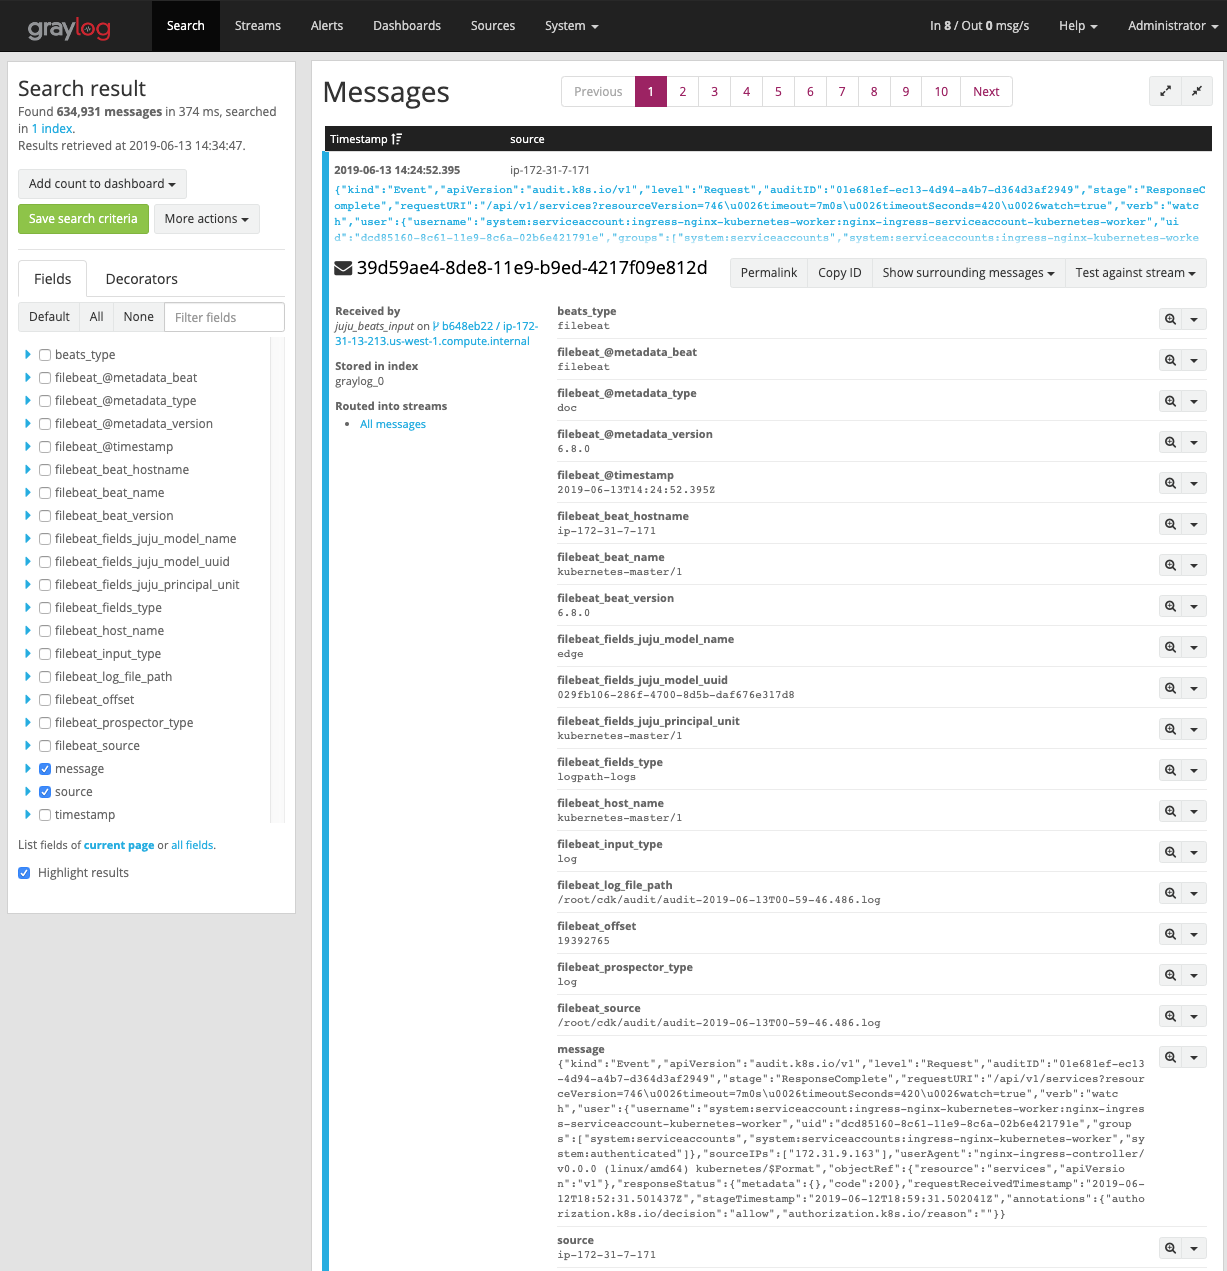
Task: Click magnifier icon for beats_type field
Action: click(1170, 319)
